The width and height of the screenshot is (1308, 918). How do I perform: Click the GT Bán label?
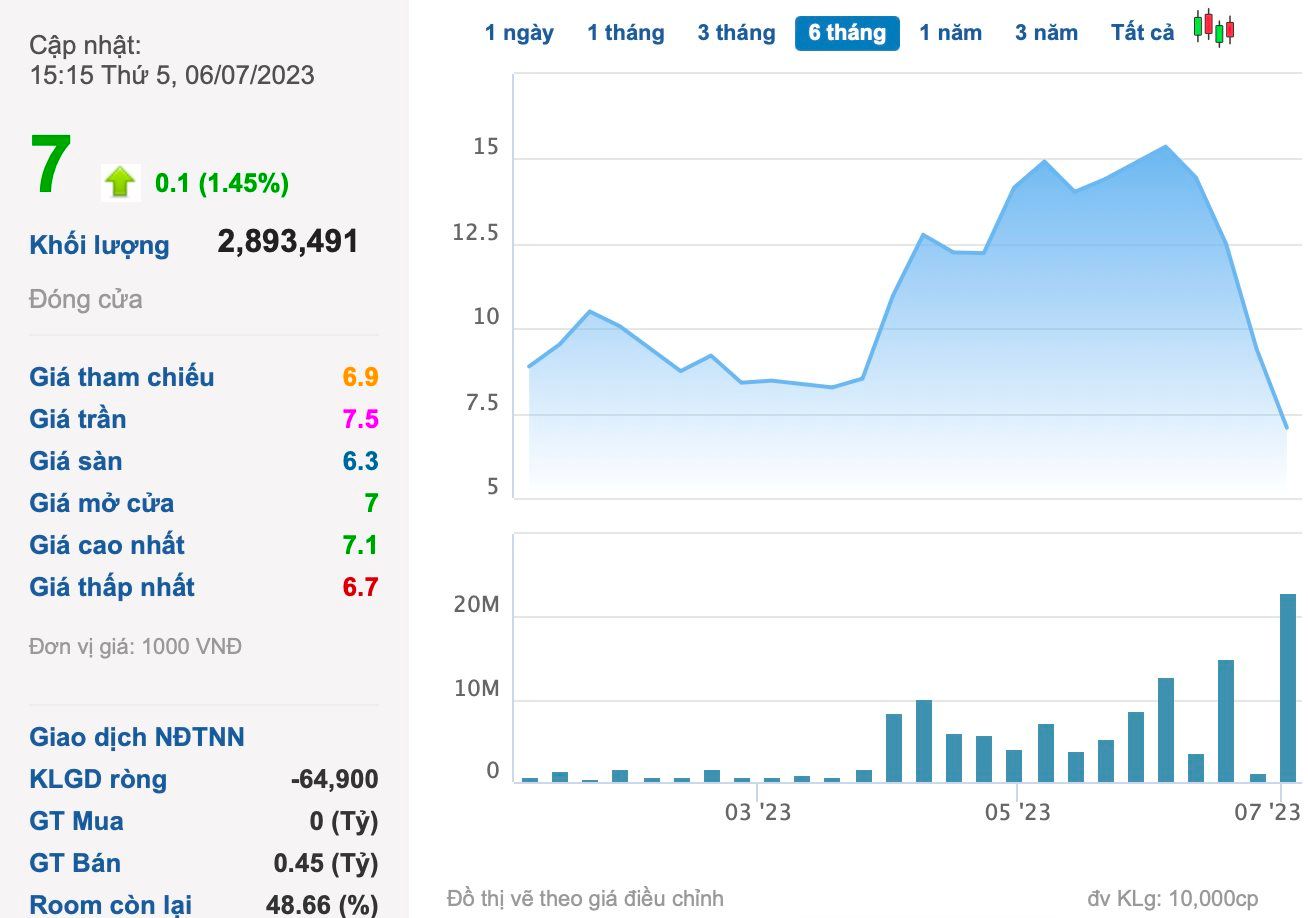click(x=75, y=863)
